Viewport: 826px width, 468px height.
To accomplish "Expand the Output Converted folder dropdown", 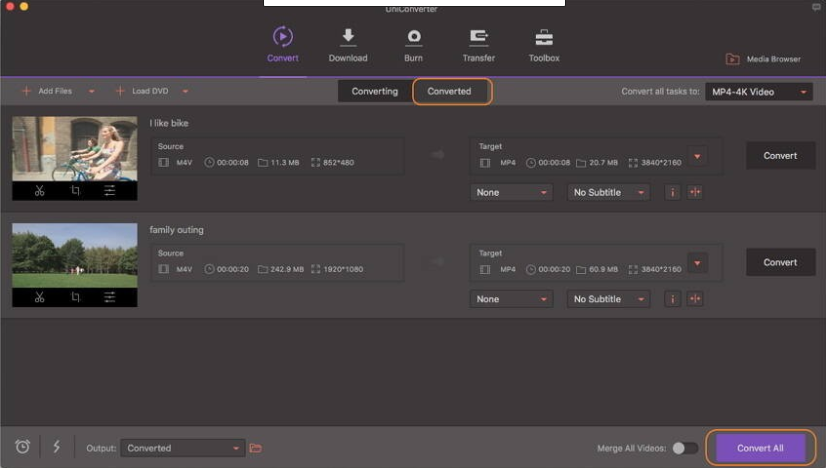I will 182,448.
